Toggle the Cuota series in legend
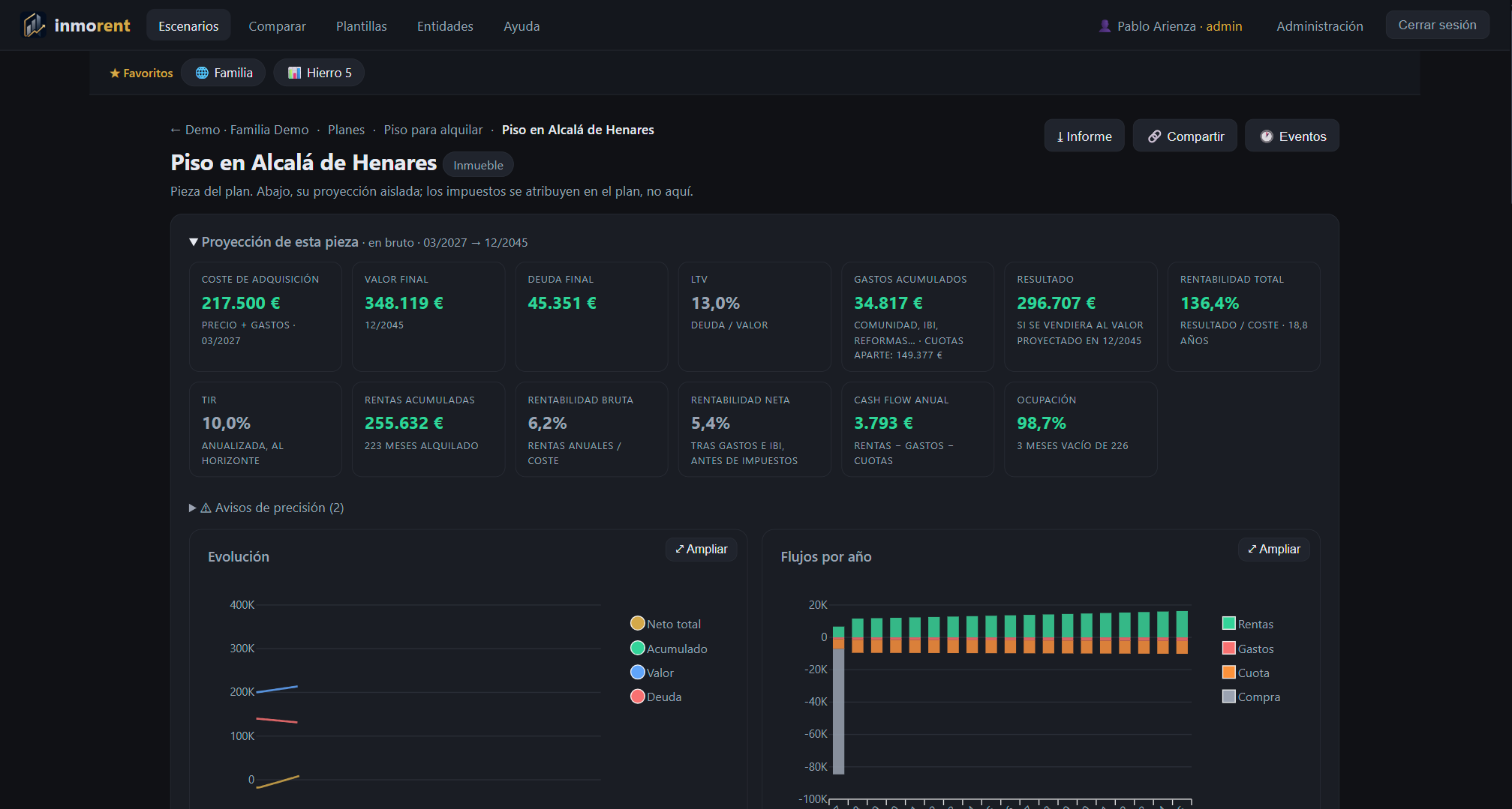This screenshot has width=1512, height=809. pos(1244,673)
